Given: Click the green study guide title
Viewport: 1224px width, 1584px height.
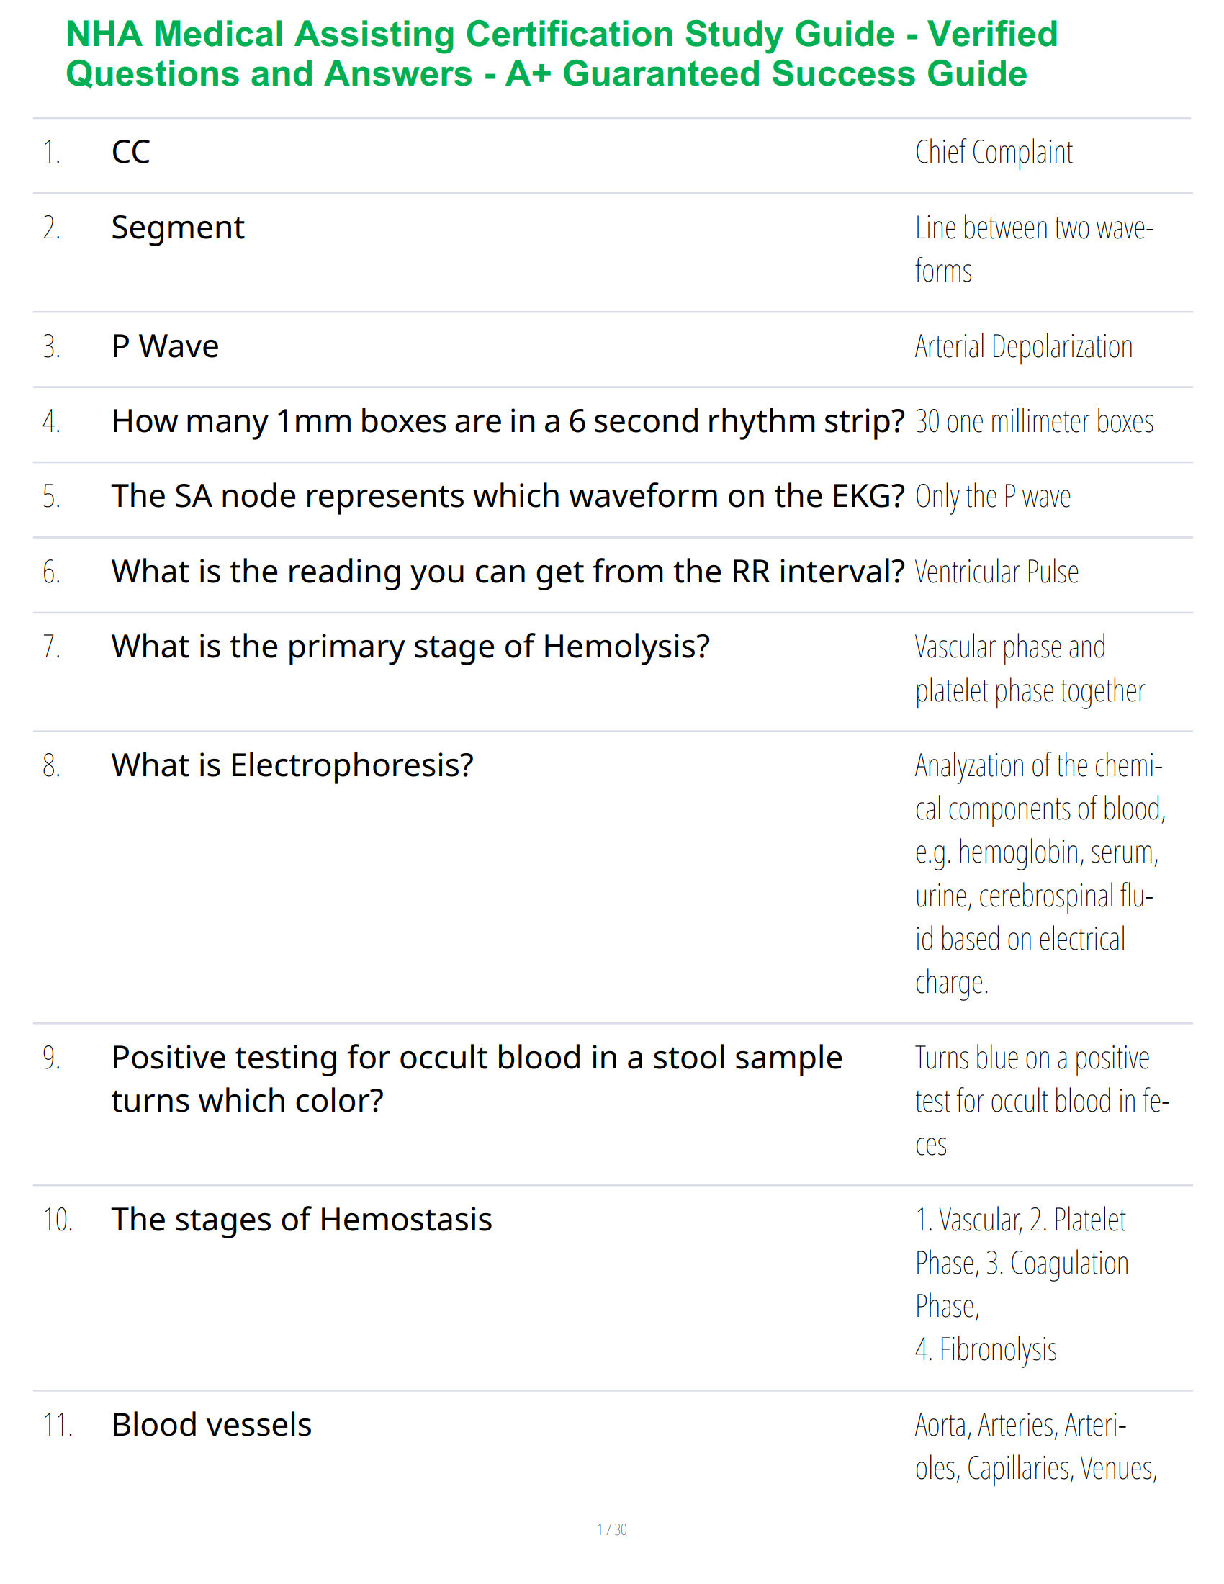Looking at the screenshot, I should tap(561, 54).
